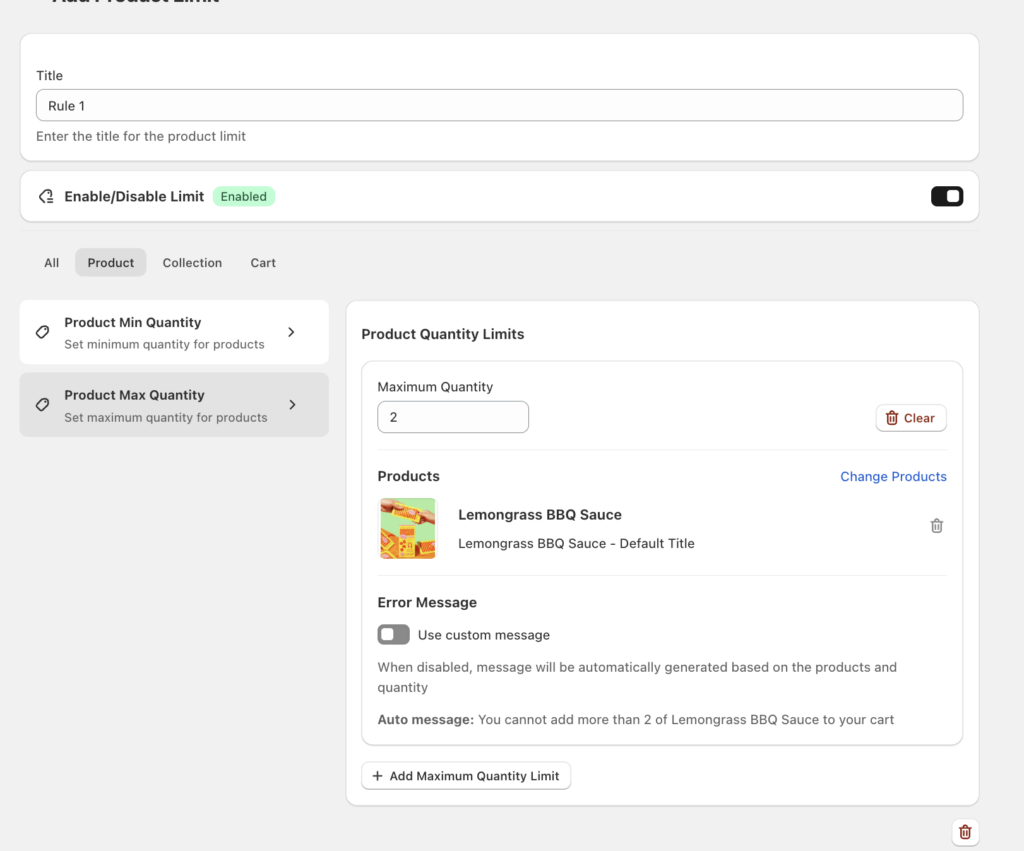Toggle the Enable/Disable Limit switch off
Screen dimensions: 1024x851
click(946, 196)
